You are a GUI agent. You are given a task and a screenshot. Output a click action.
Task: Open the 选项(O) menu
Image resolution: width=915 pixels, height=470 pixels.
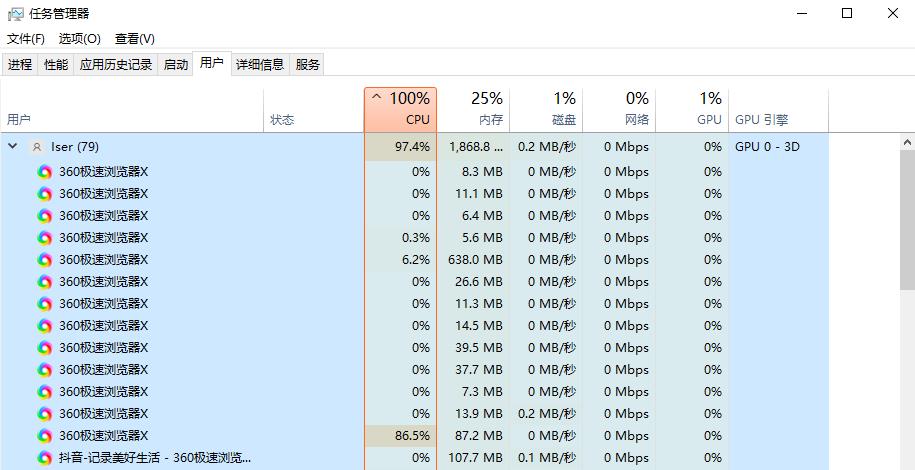pyautogui.click(x=79, y=39)
